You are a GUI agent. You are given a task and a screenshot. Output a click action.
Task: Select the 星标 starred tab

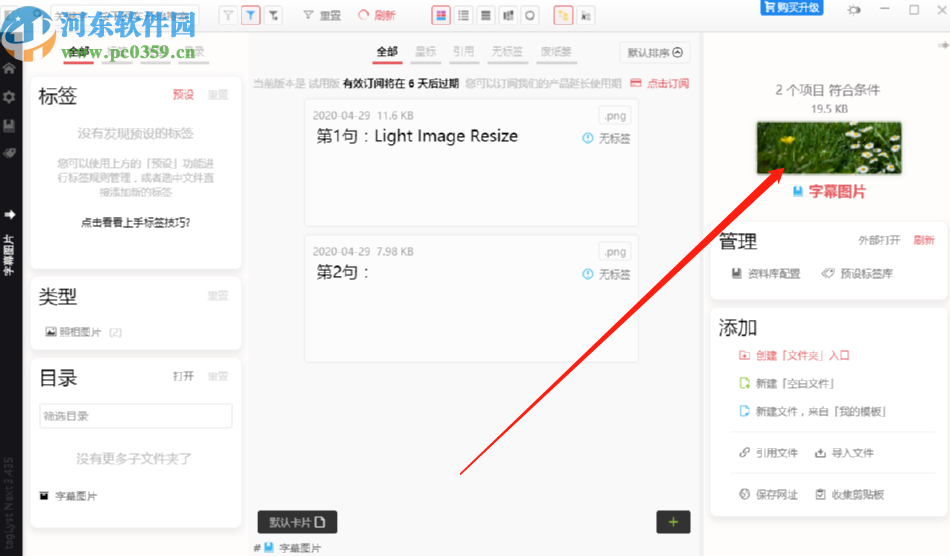pos(425,51)
